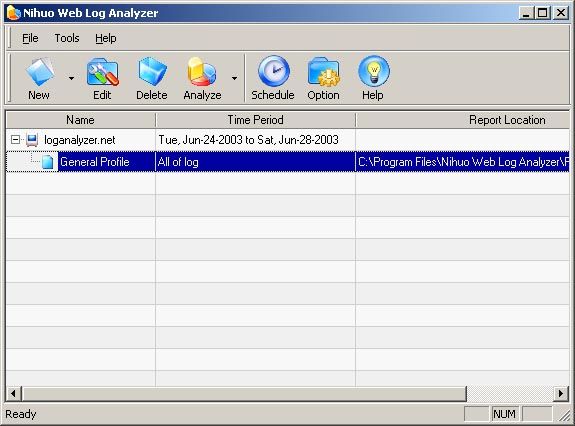Open the Help menu in menu bar
575x426 pixels.
tap(106, 38)
